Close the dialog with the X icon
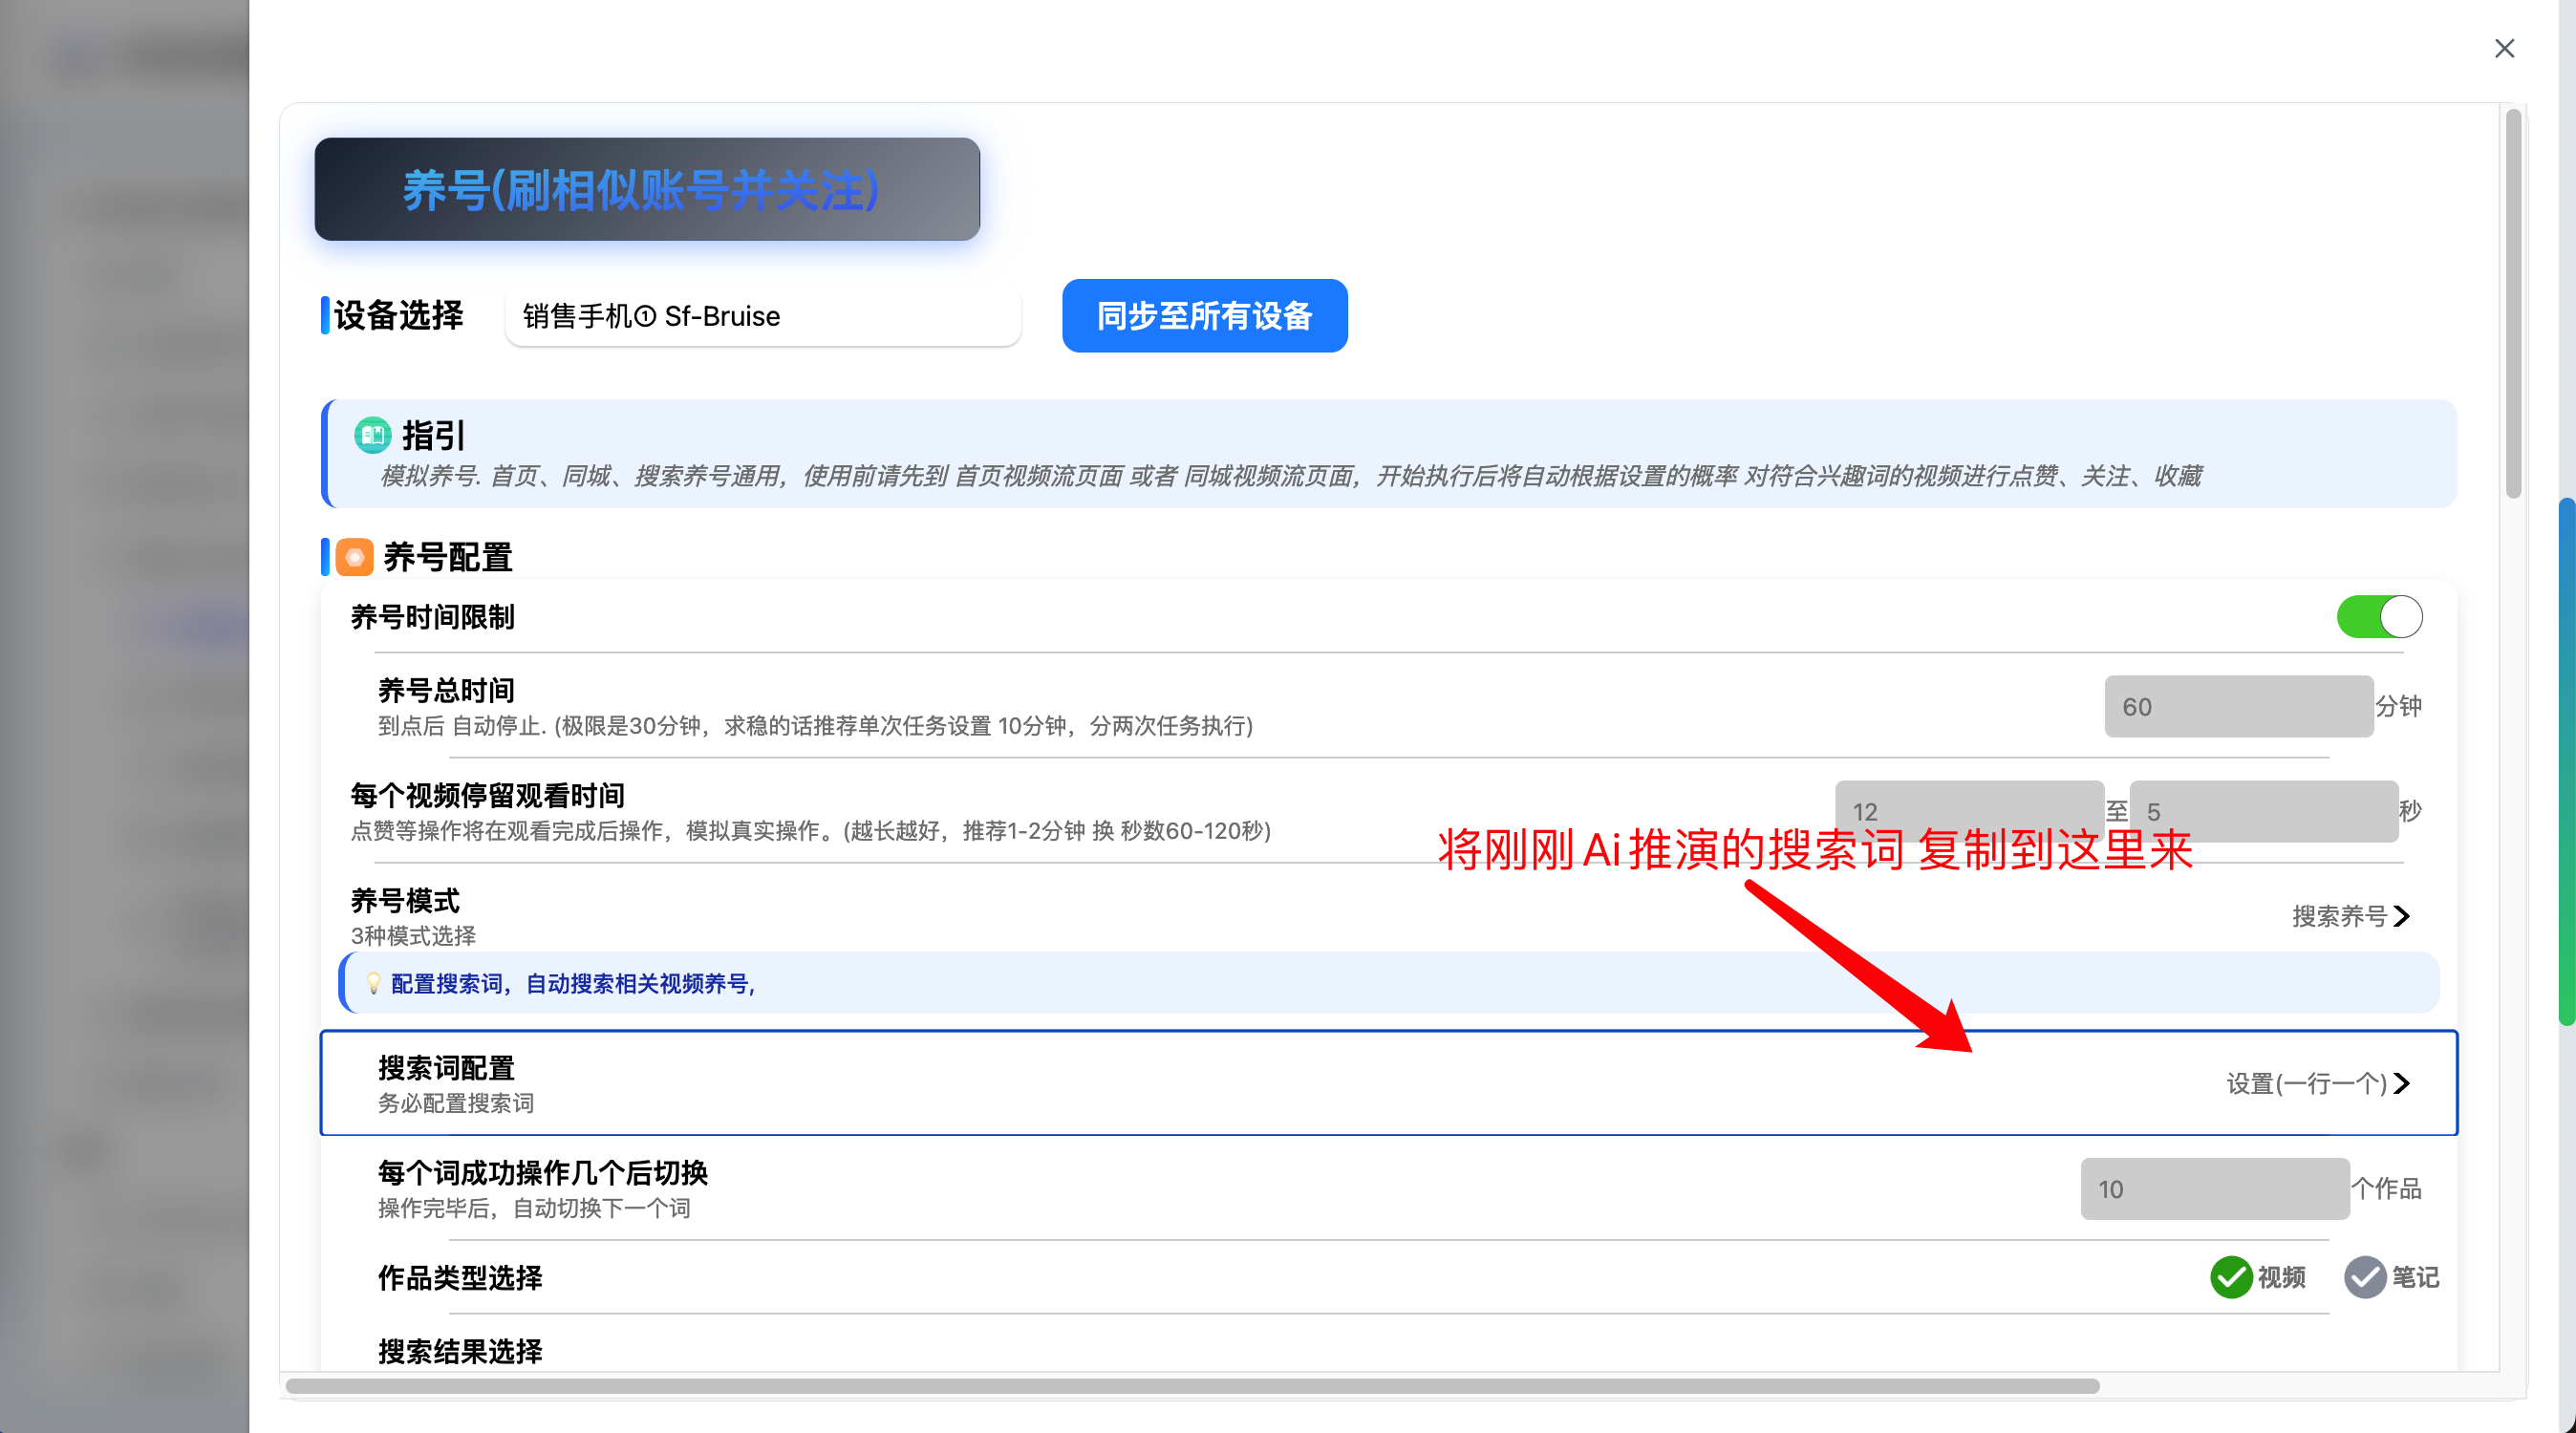The image size is (2576, 1433). [2503, 48]
